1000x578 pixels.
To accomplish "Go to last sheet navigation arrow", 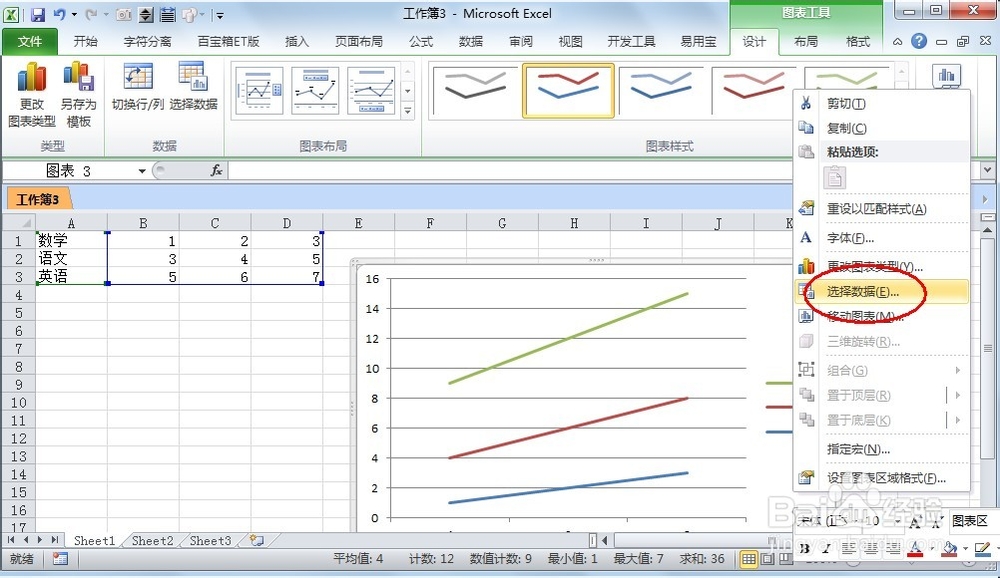I will pyautogui.click(x=55, y=540).
